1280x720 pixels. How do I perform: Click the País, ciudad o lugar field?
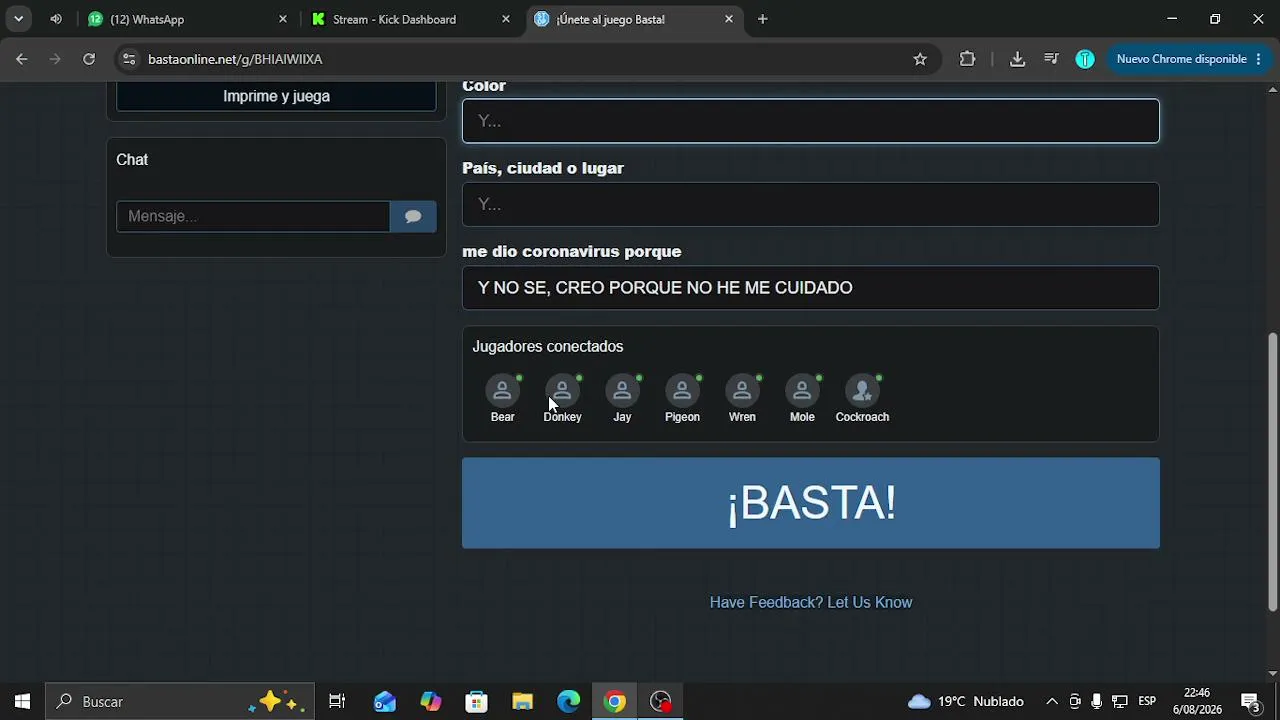pyautogui.click(x=811, y=204)
